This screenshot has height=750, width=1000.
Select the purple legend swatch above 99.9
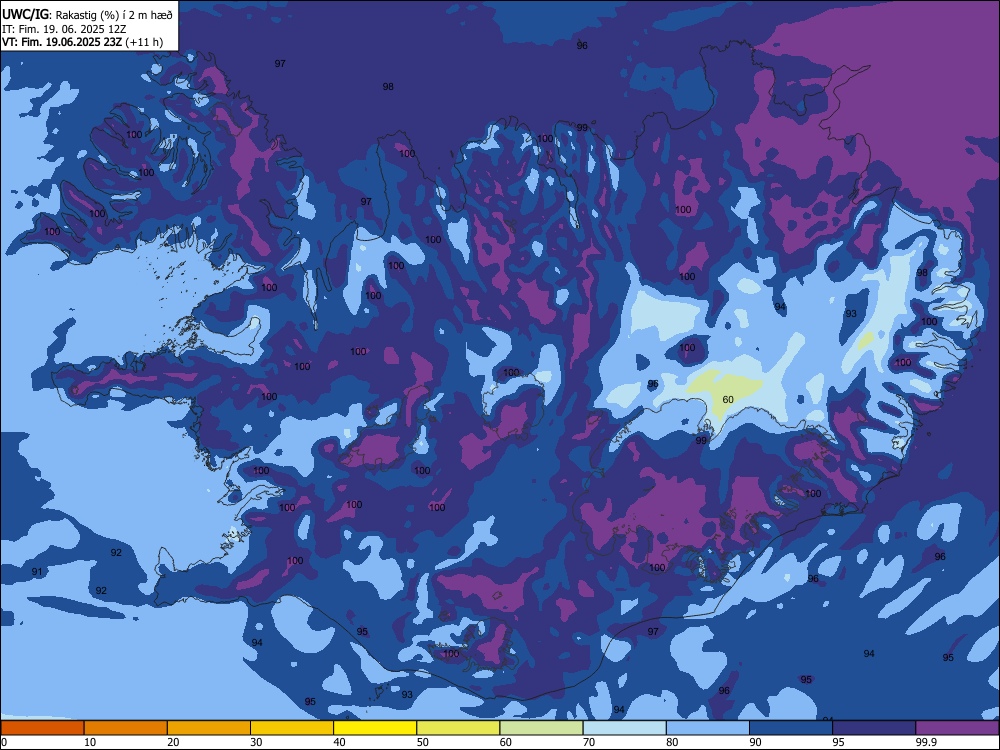coord(958,728)
